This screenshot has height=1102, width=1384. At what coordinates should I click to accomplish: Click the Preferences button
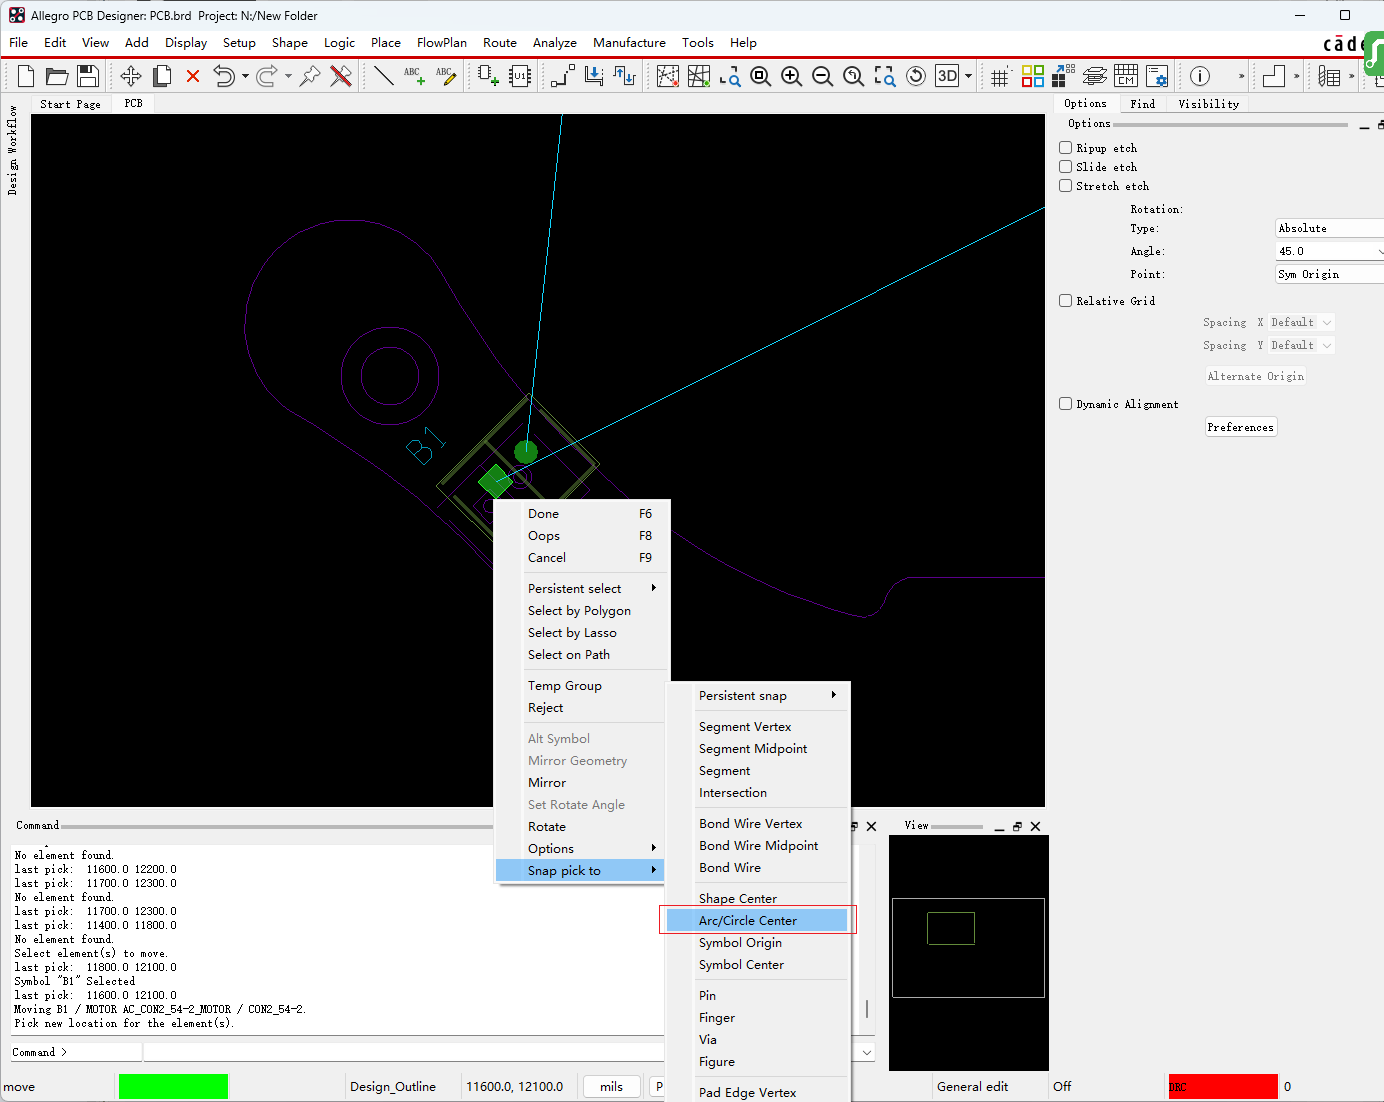pos(1241,427)
